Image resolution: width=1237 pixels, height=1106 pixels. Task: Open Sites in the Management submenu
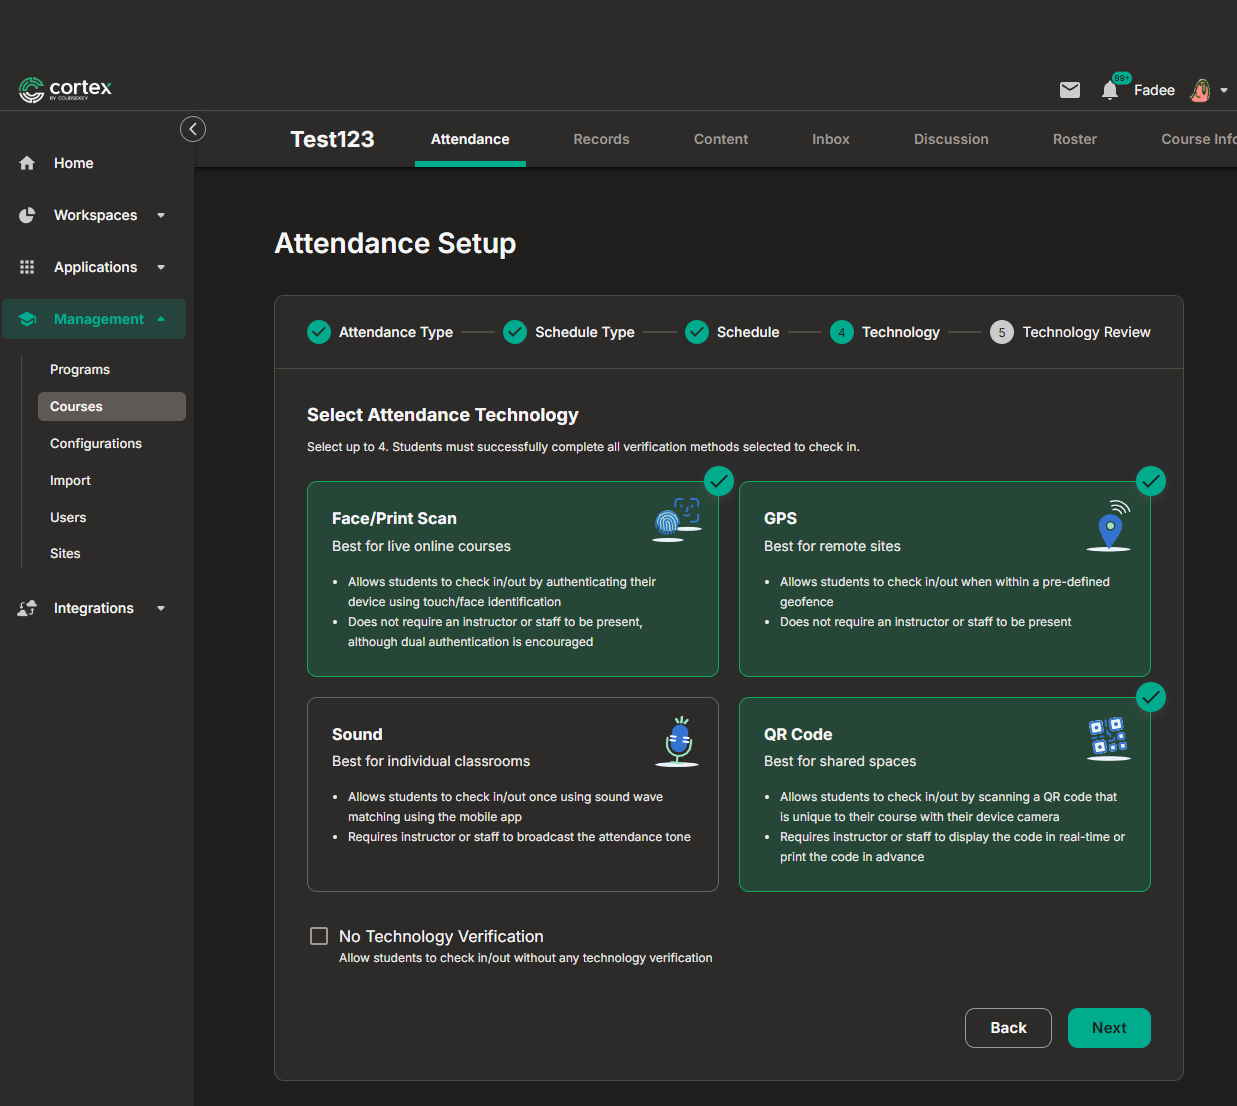65,554
